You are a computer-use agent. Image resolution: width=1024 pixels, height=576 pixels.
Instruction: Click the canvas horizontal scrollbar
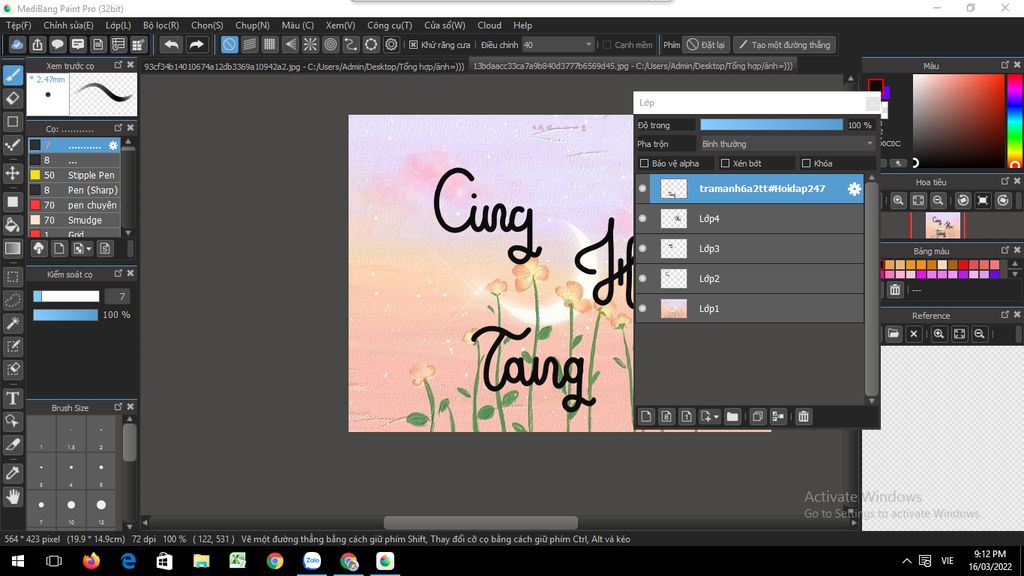click(481, 522)
